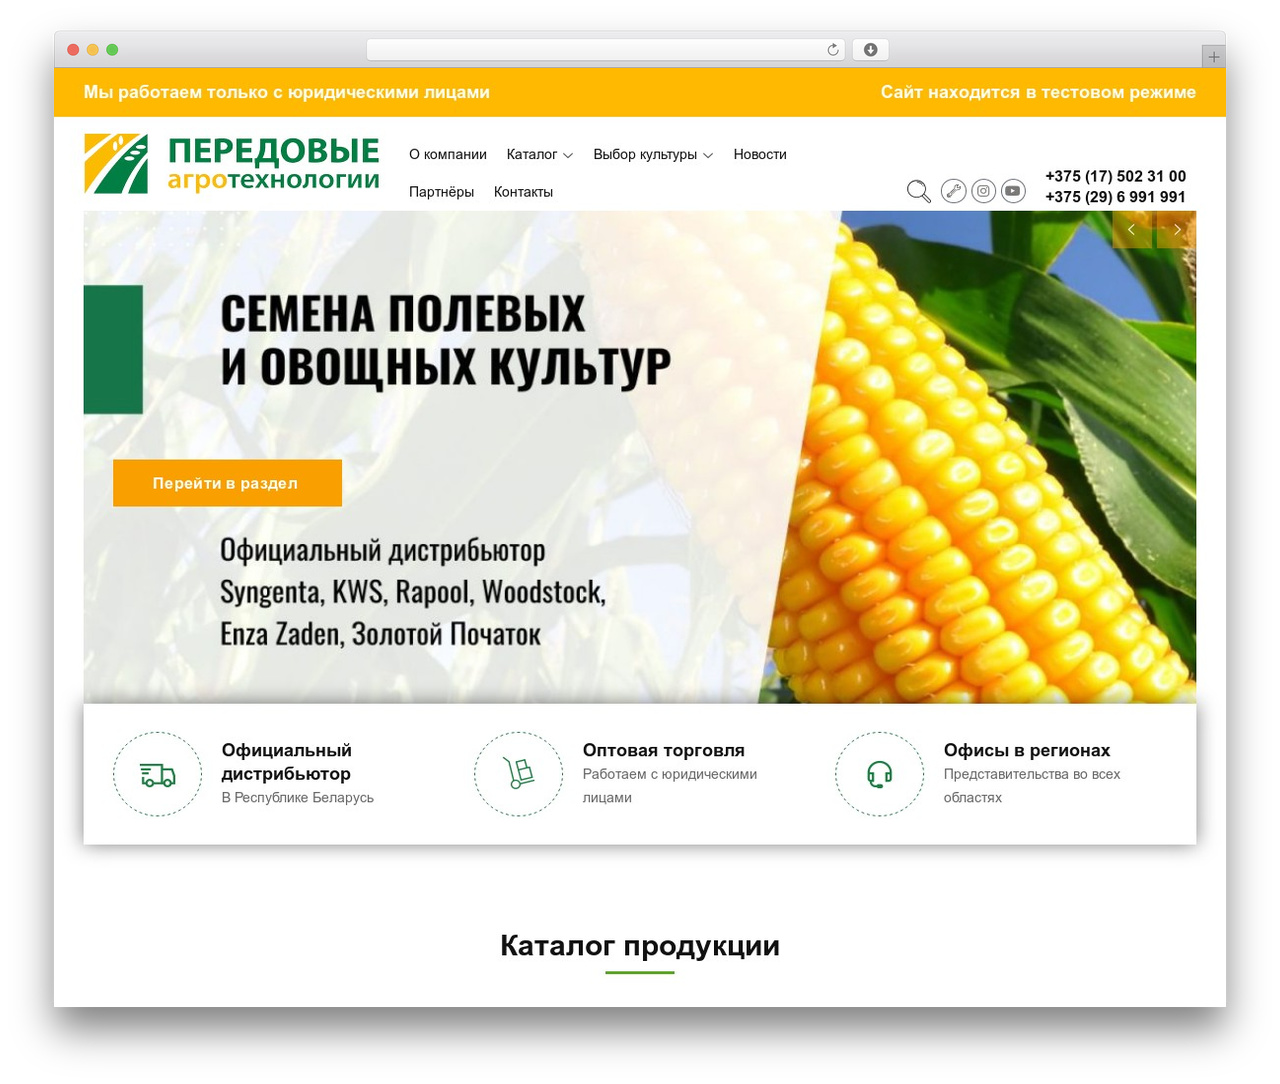
Task: Click Сайт находится в тестовом режиме notice
Action: pos(1038,92)
